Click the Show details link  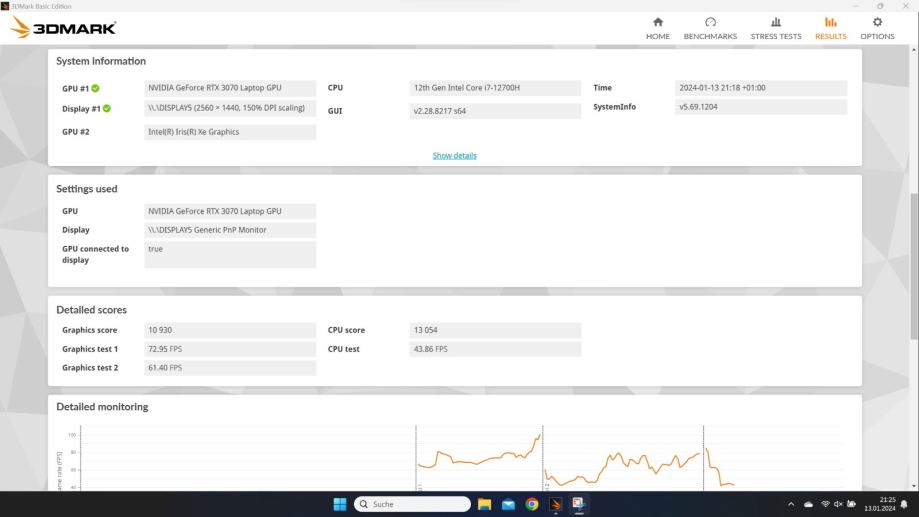454,155
